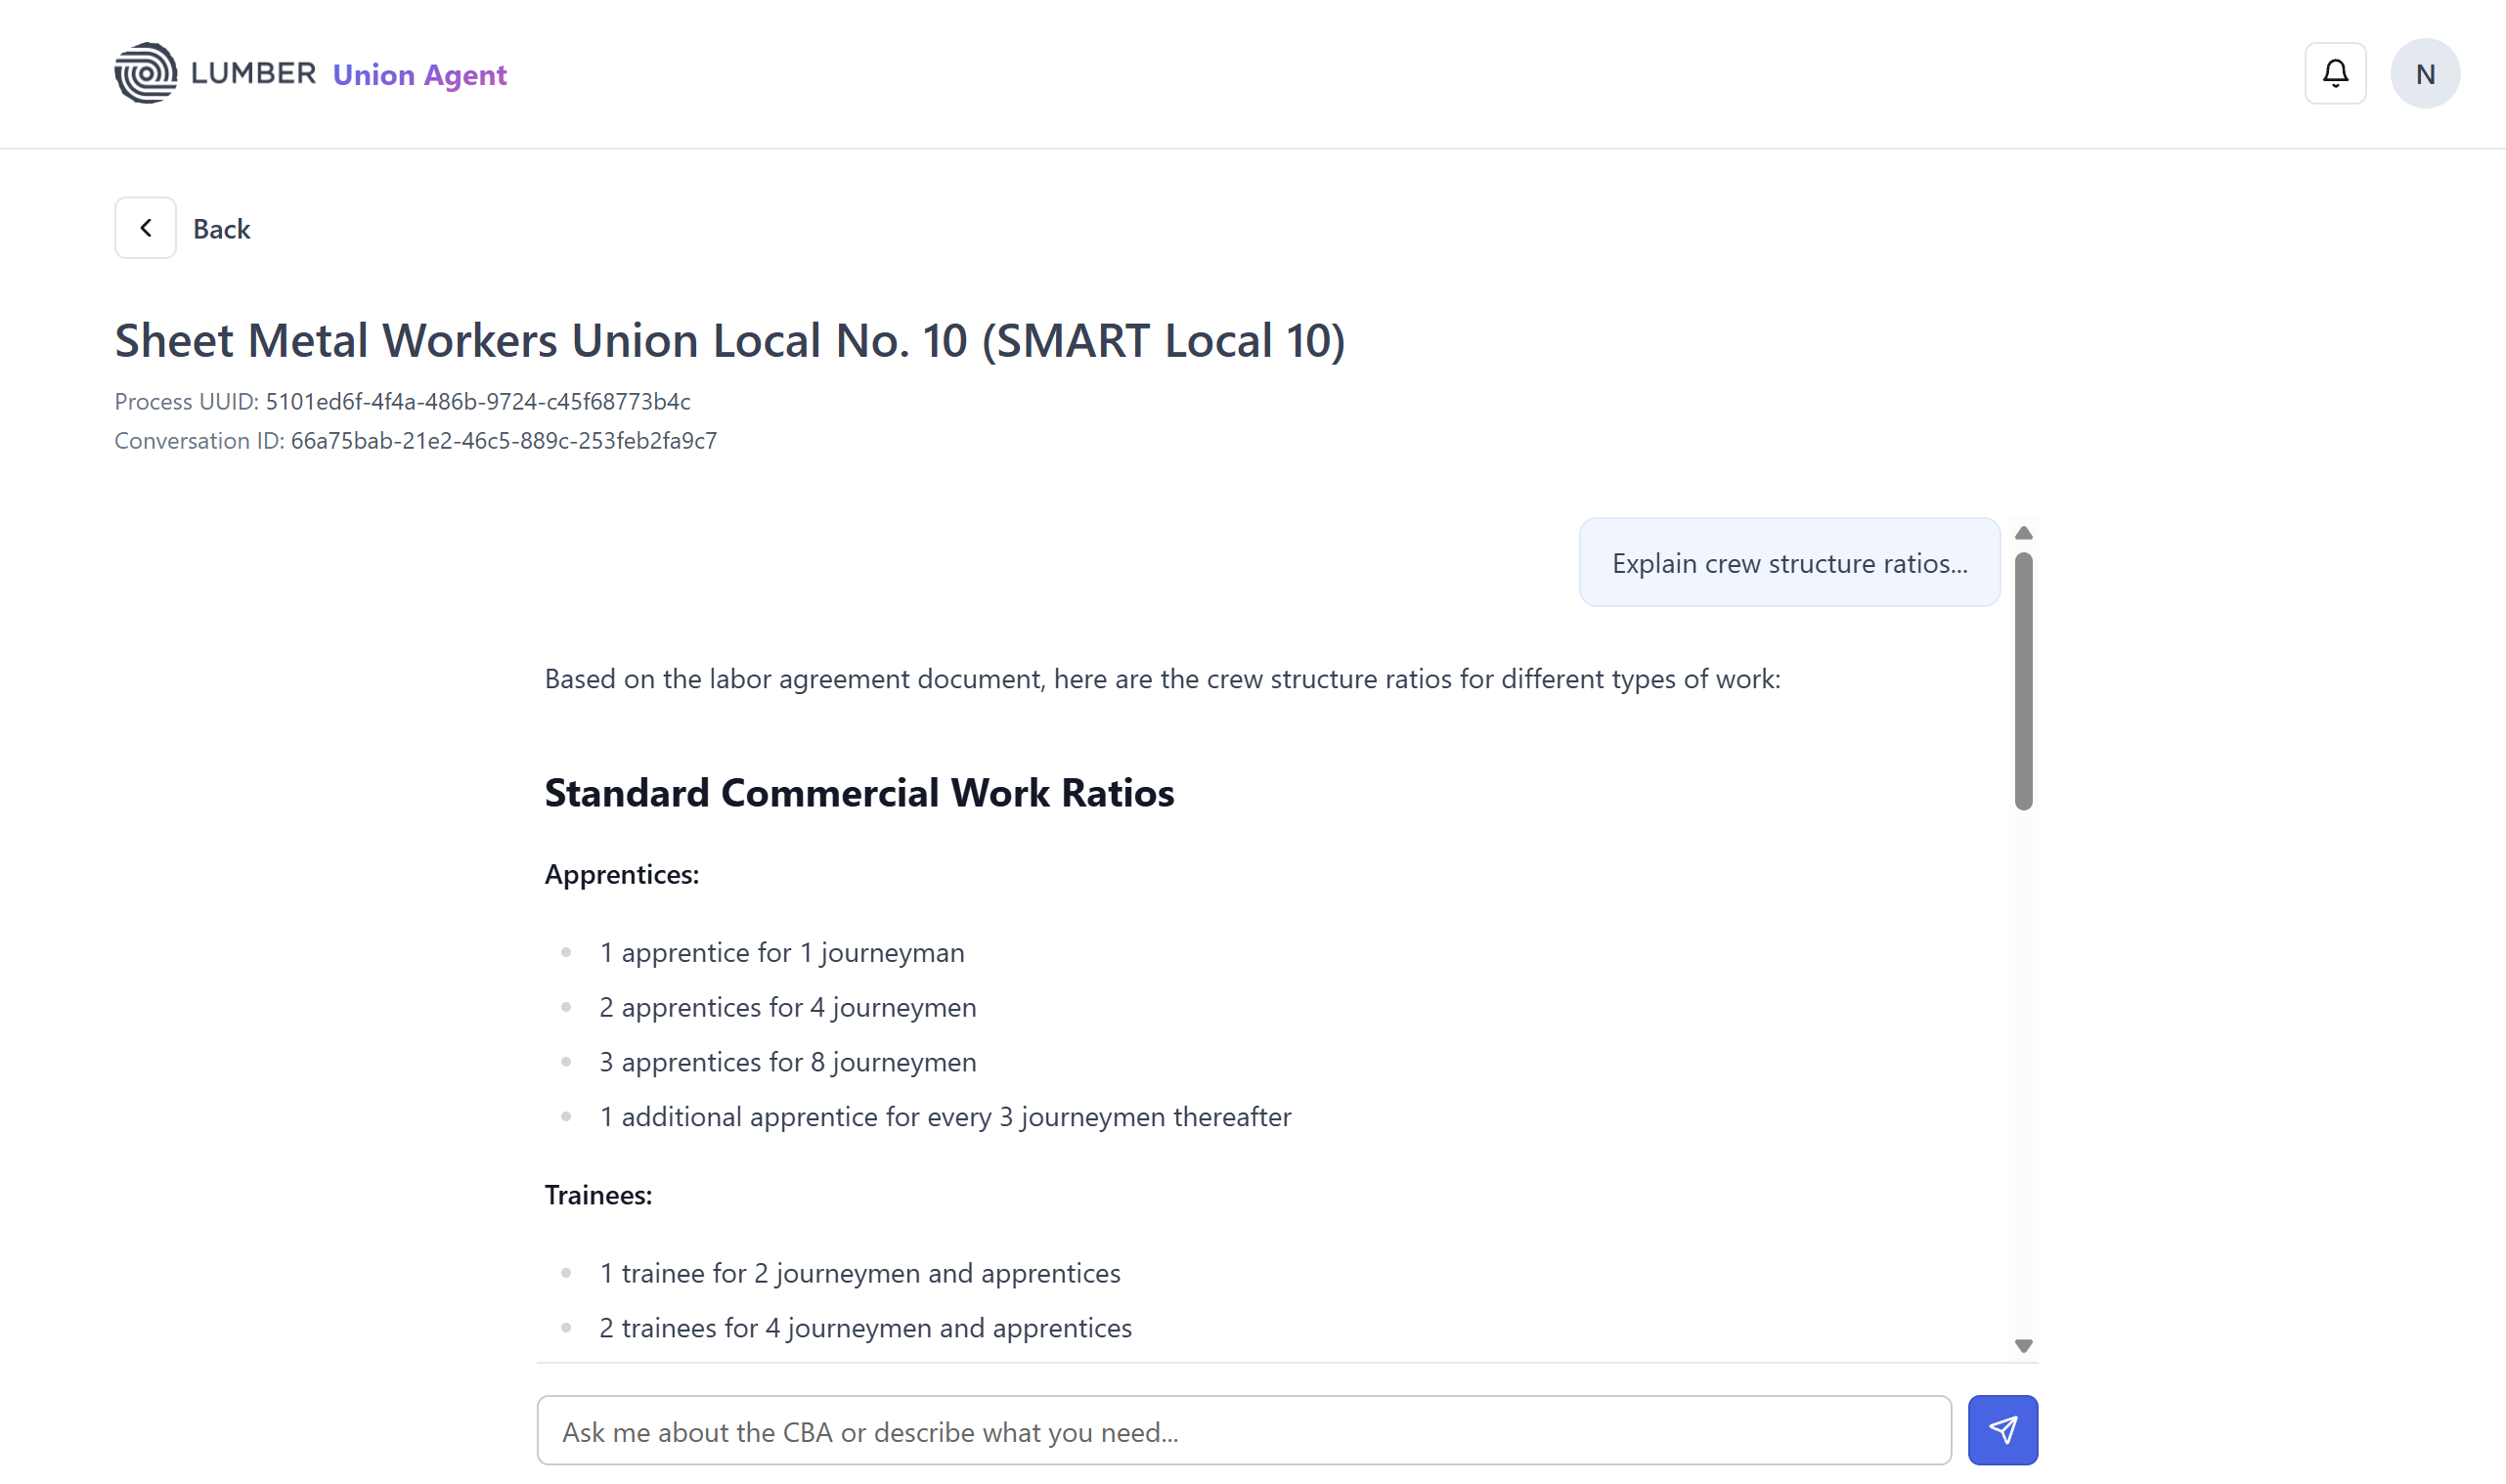Click scrollbar down arrow in chat
The image size is (2506, 1484).
point(2023,1346)
